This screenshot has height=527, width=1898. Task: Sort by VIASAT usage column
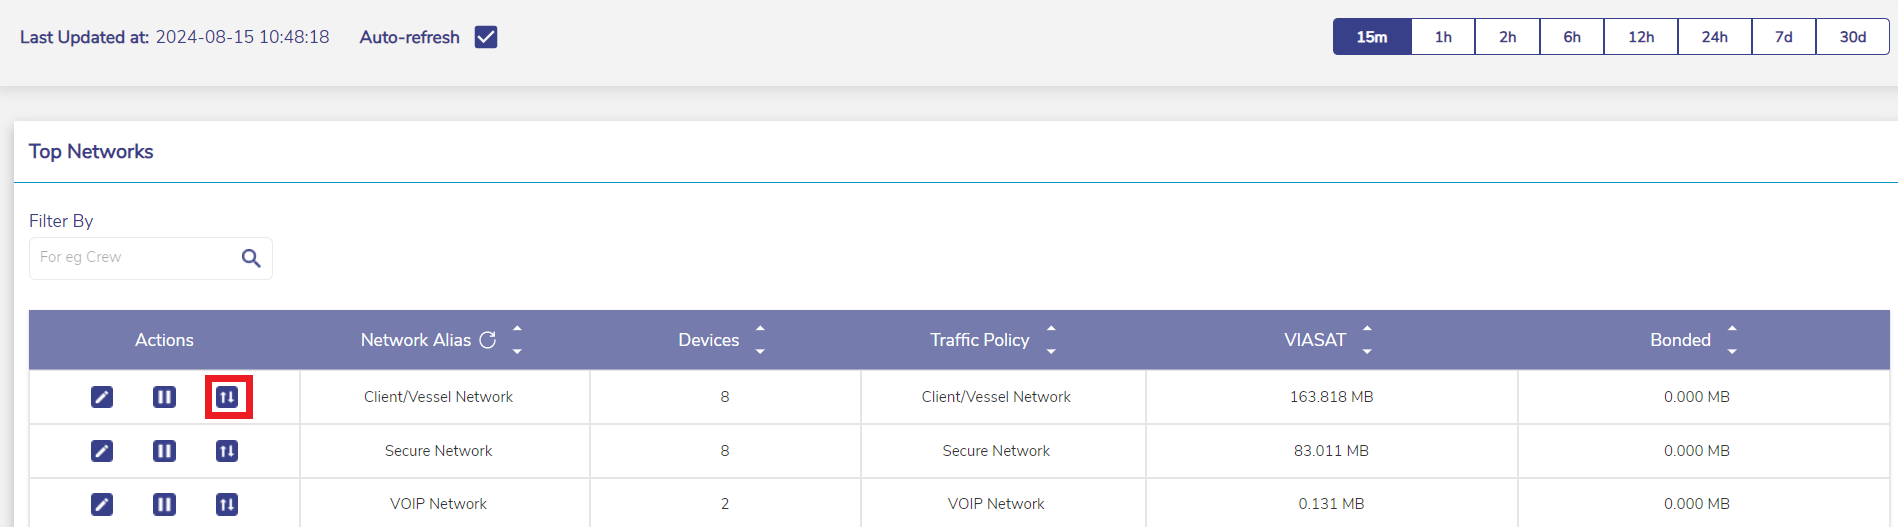pos(1367,340)
